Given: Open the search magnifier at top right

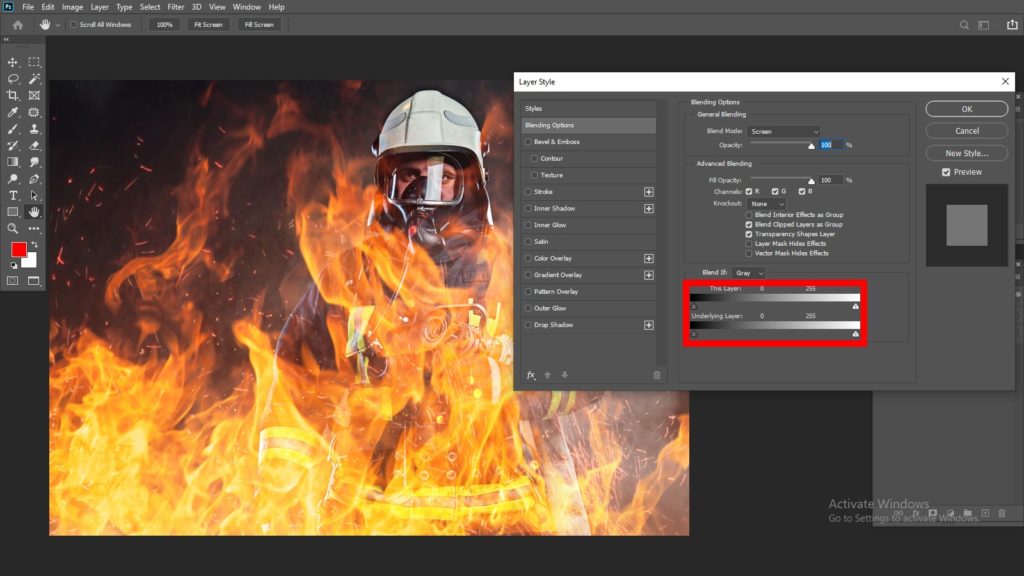Looking at the screenshot, I should (x=964, y=25).
